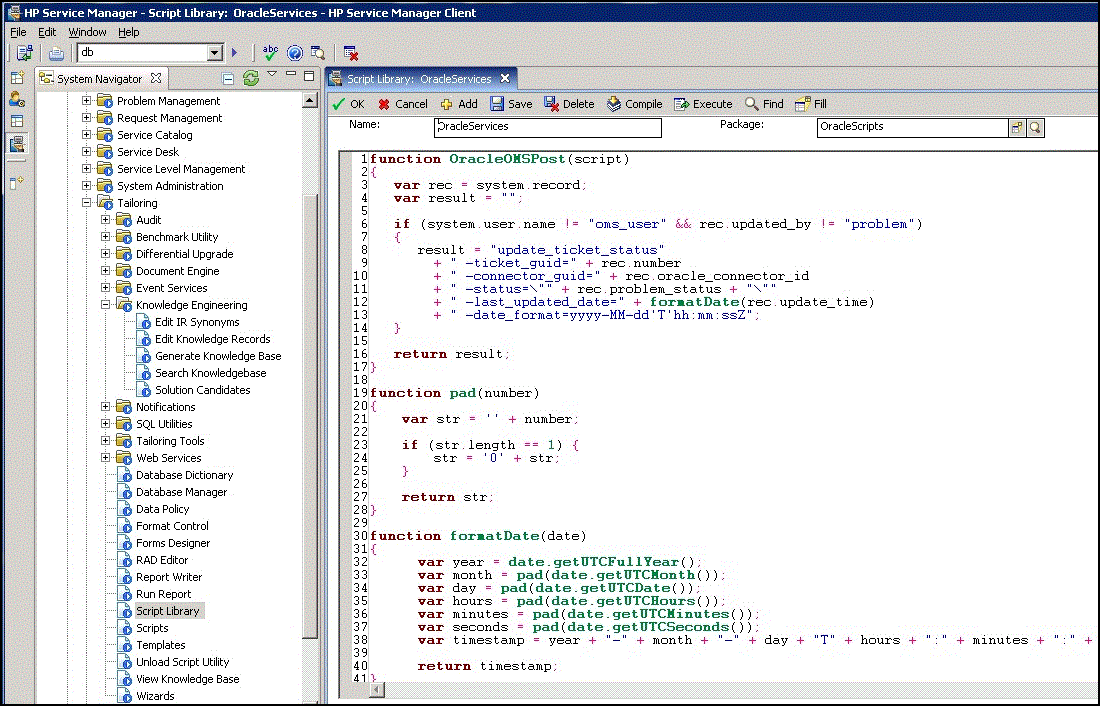Click the spell check icon in toolbar

[271, 53]
